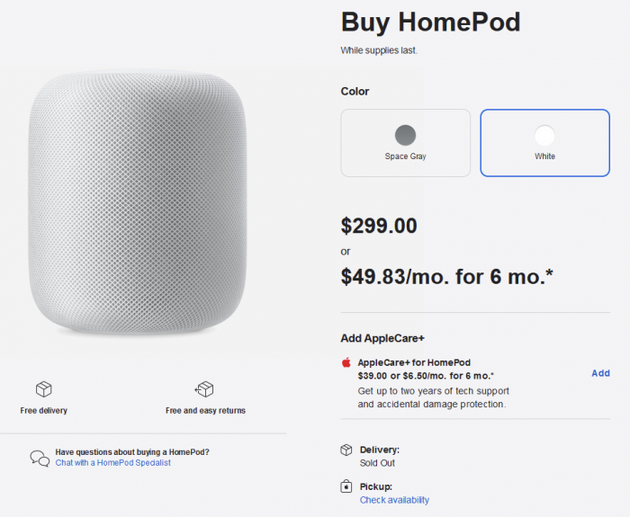Screen dimensions: 630x517
Task: Add AppleCare+ using the Add link
Action: pos(600,373)
